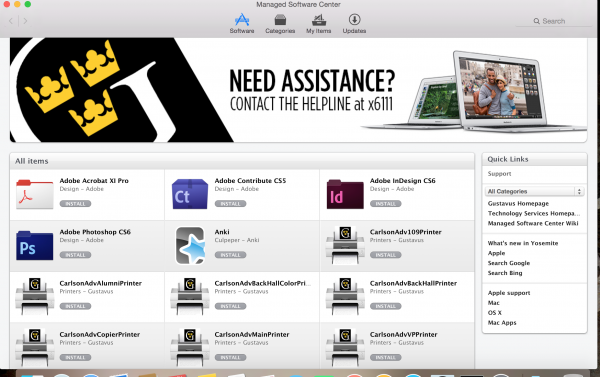Click the Search field
This screenshot has height=377, width=600.
pos(554,21)
